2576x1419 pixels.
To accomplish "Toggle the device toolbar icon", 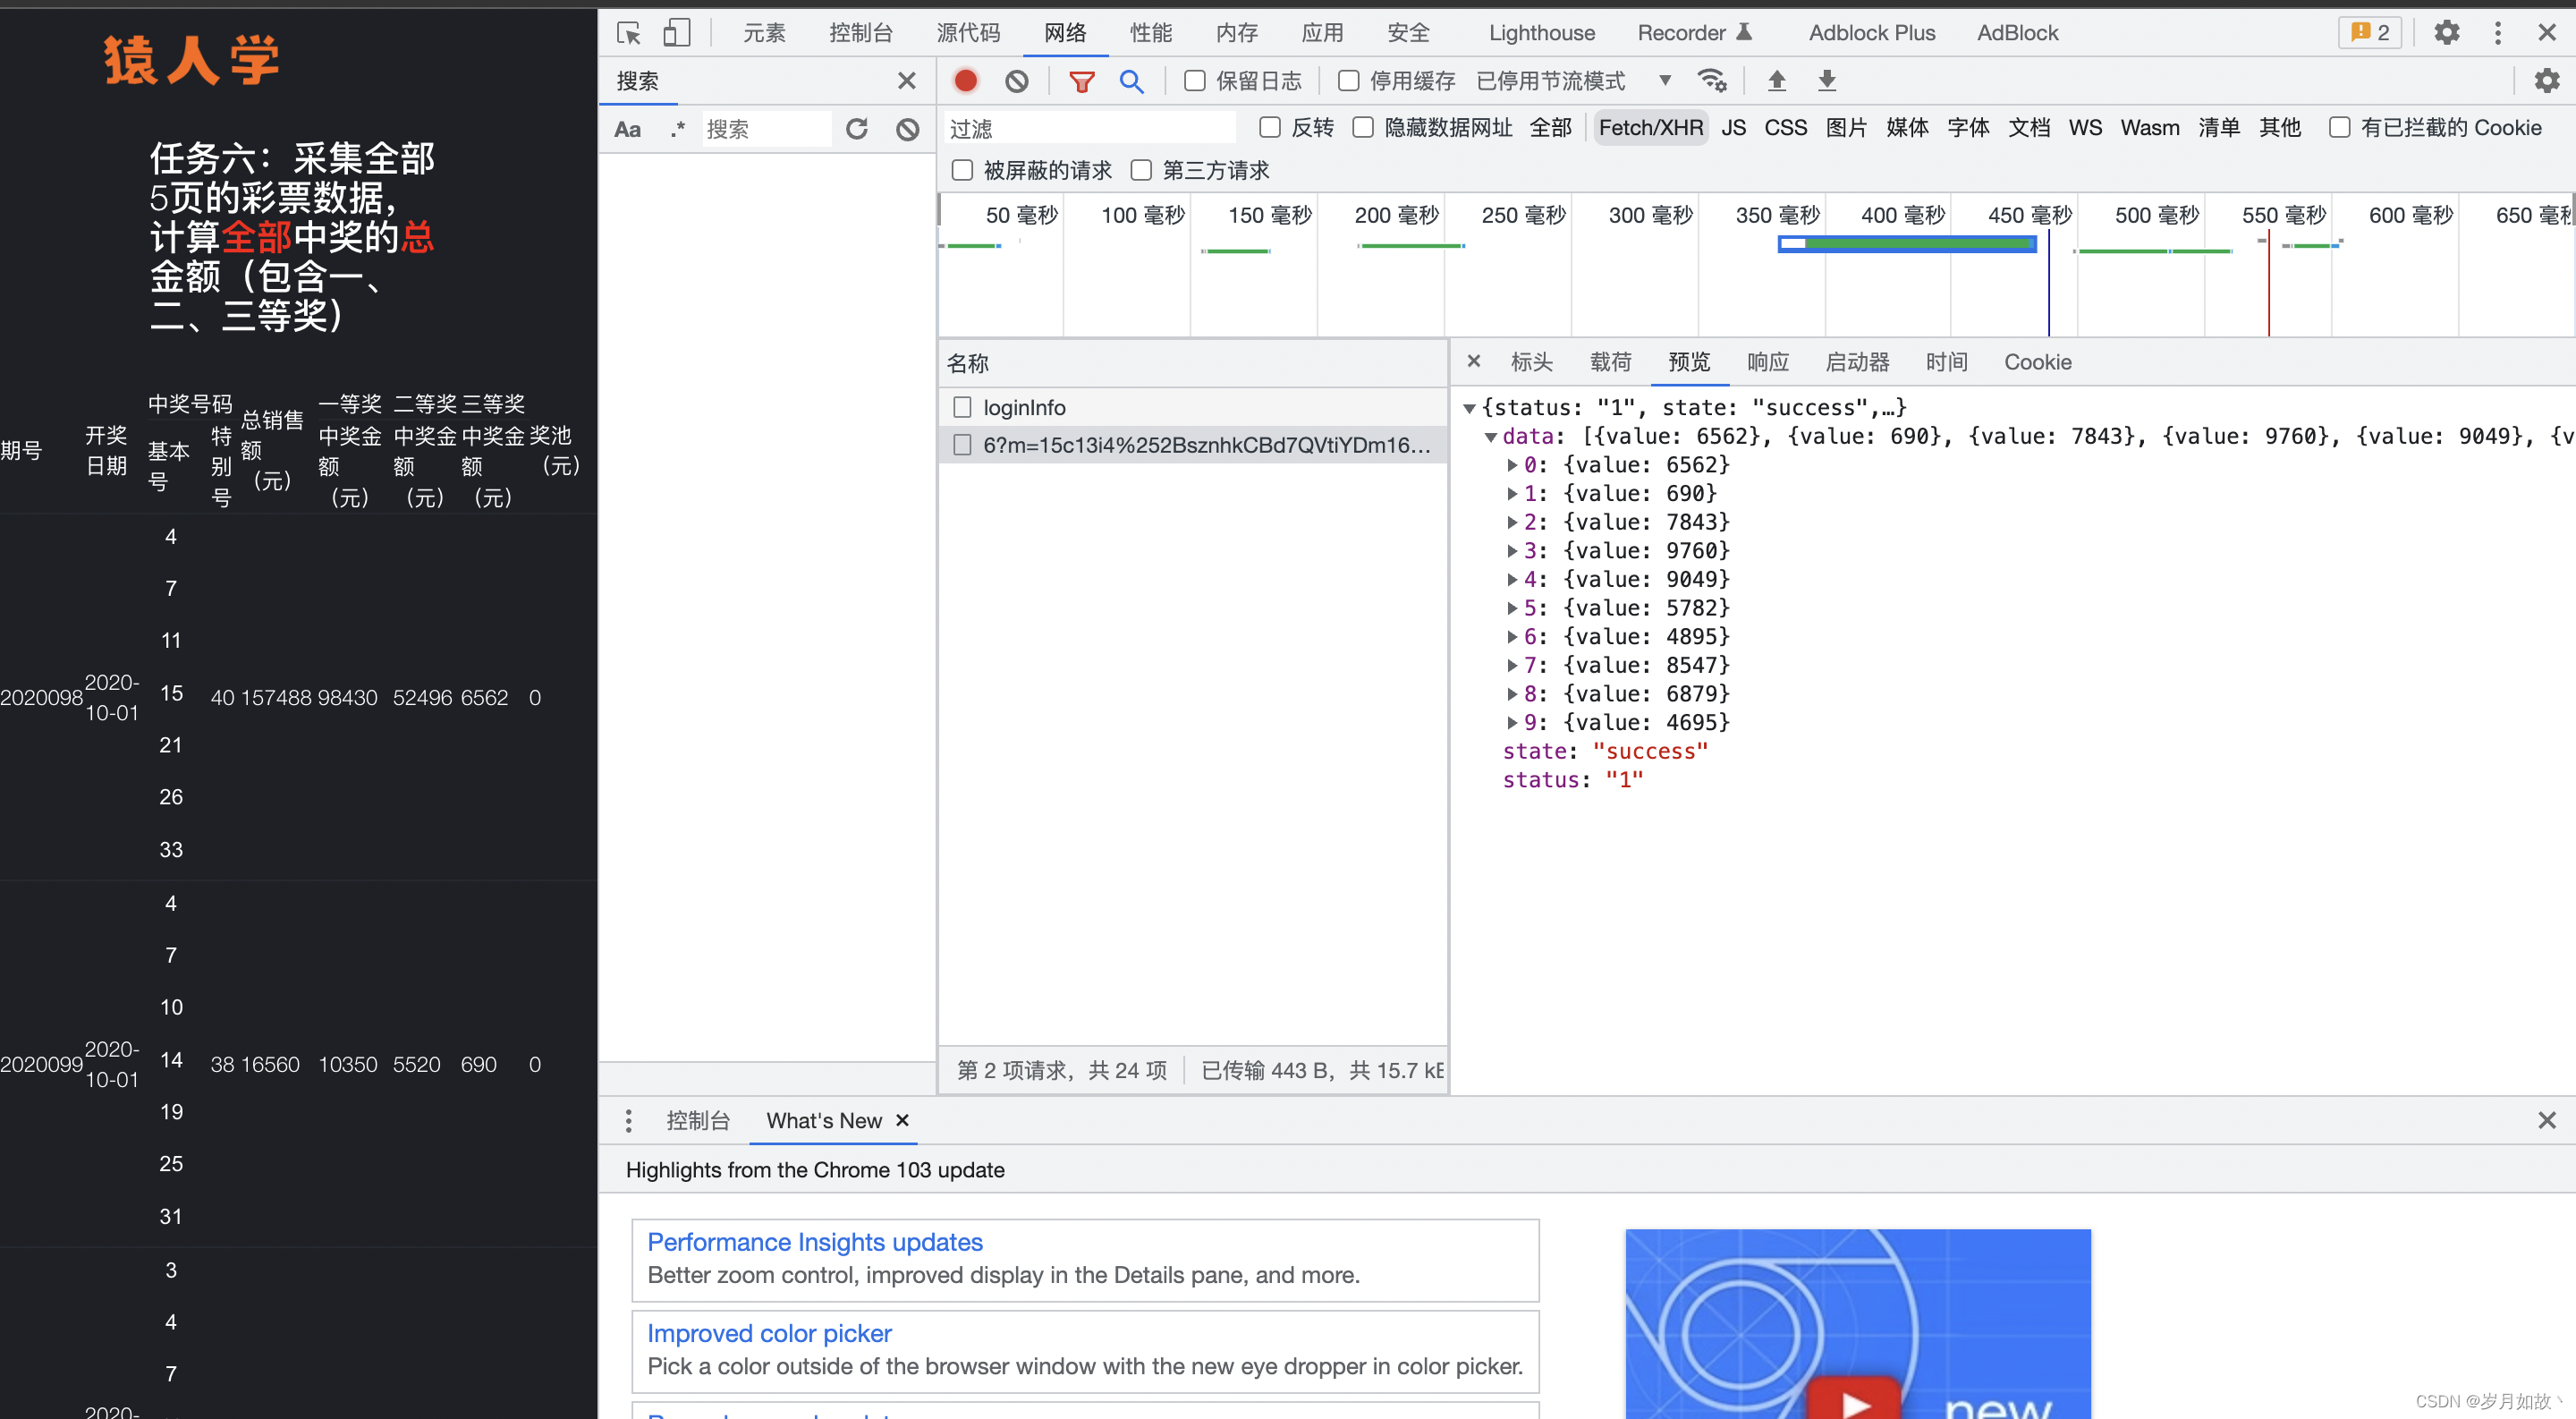I will 677,33.
